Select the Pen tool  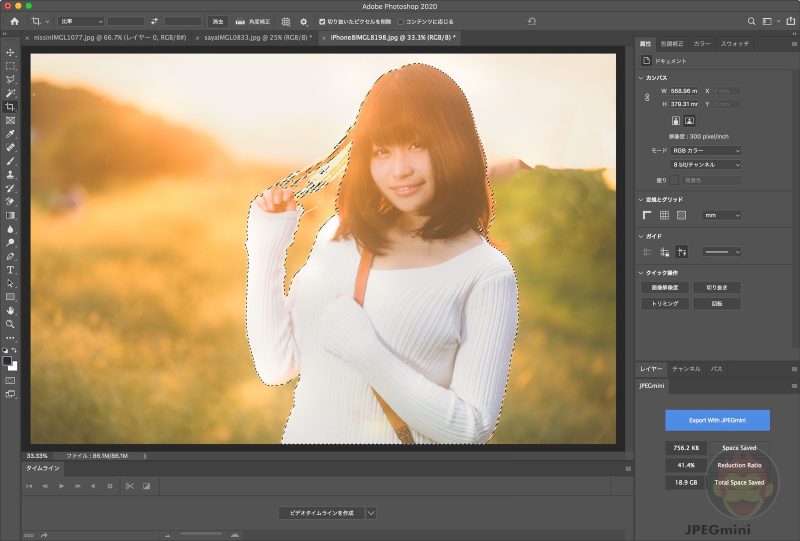tap(10, 256)
